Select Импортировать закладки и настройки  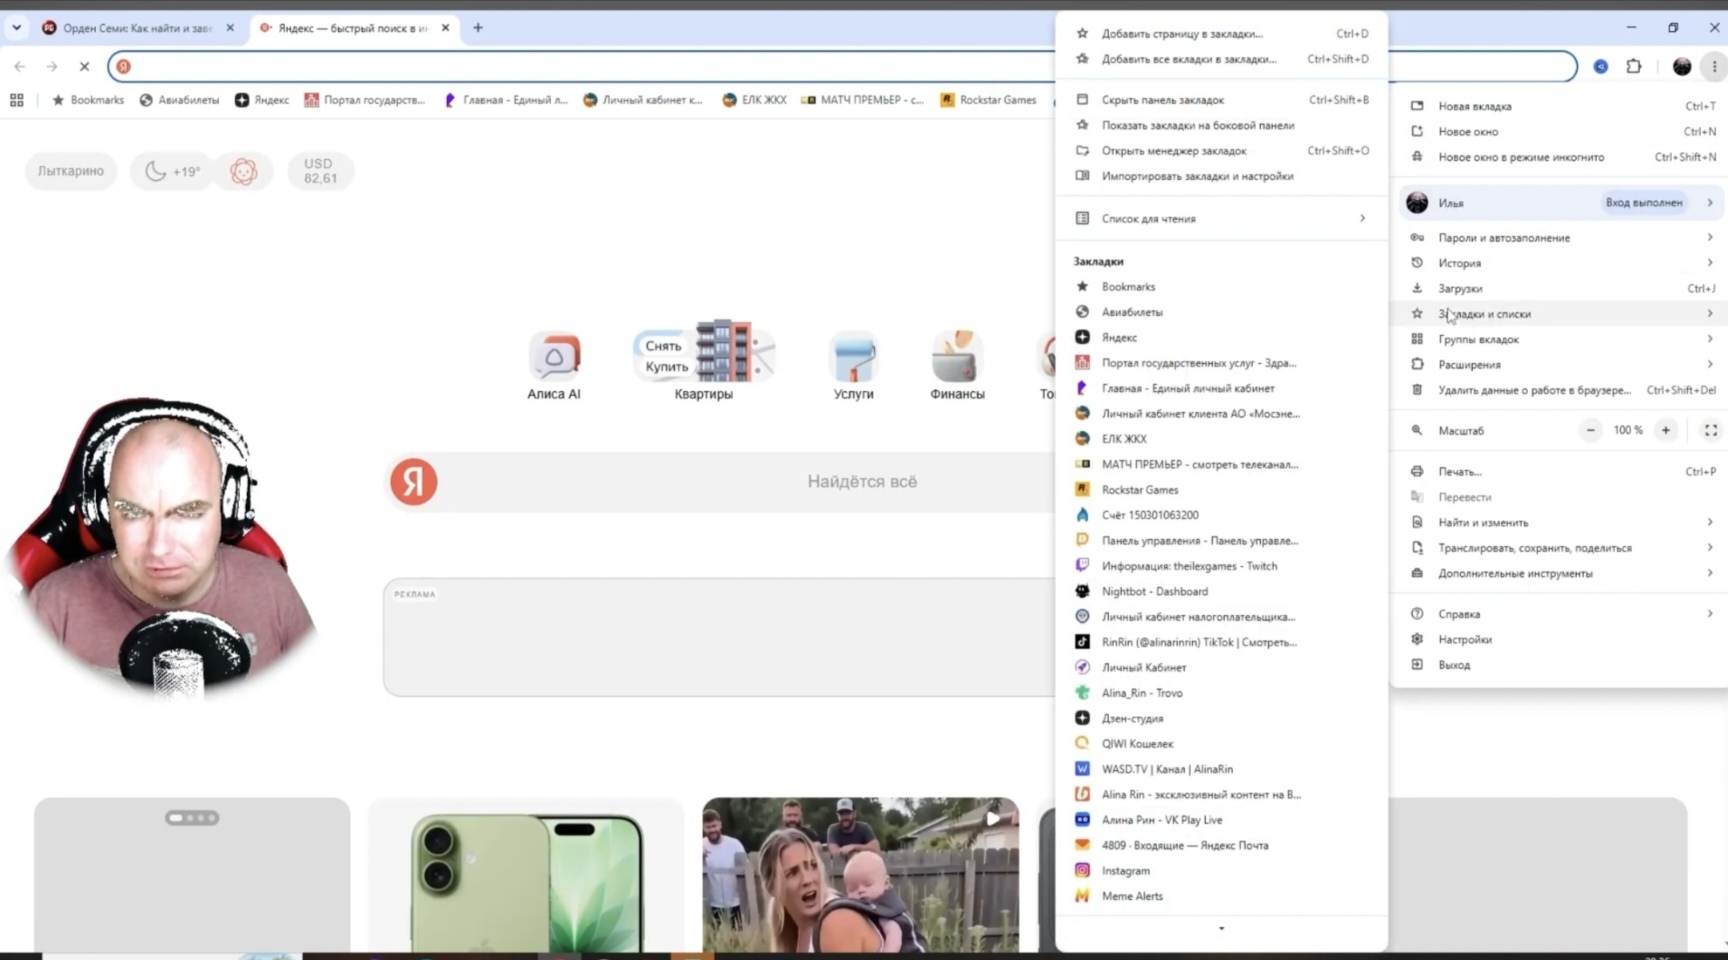pos(1221,176)
